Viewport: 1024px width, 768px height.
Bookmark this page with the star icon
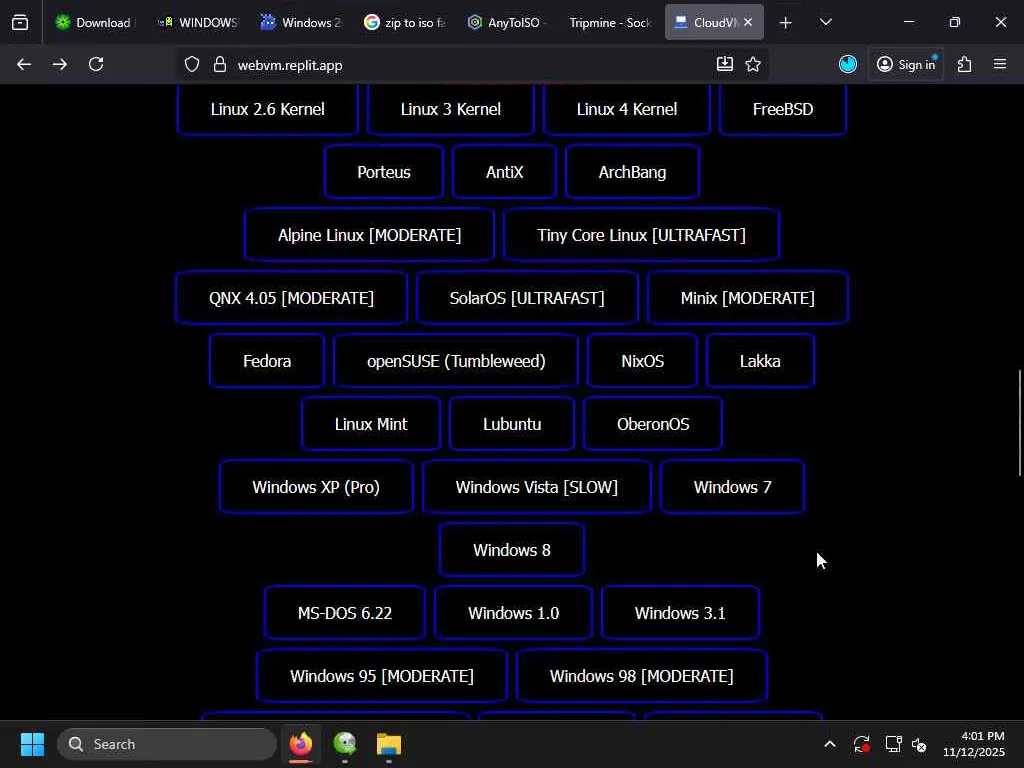pos(753,64)
